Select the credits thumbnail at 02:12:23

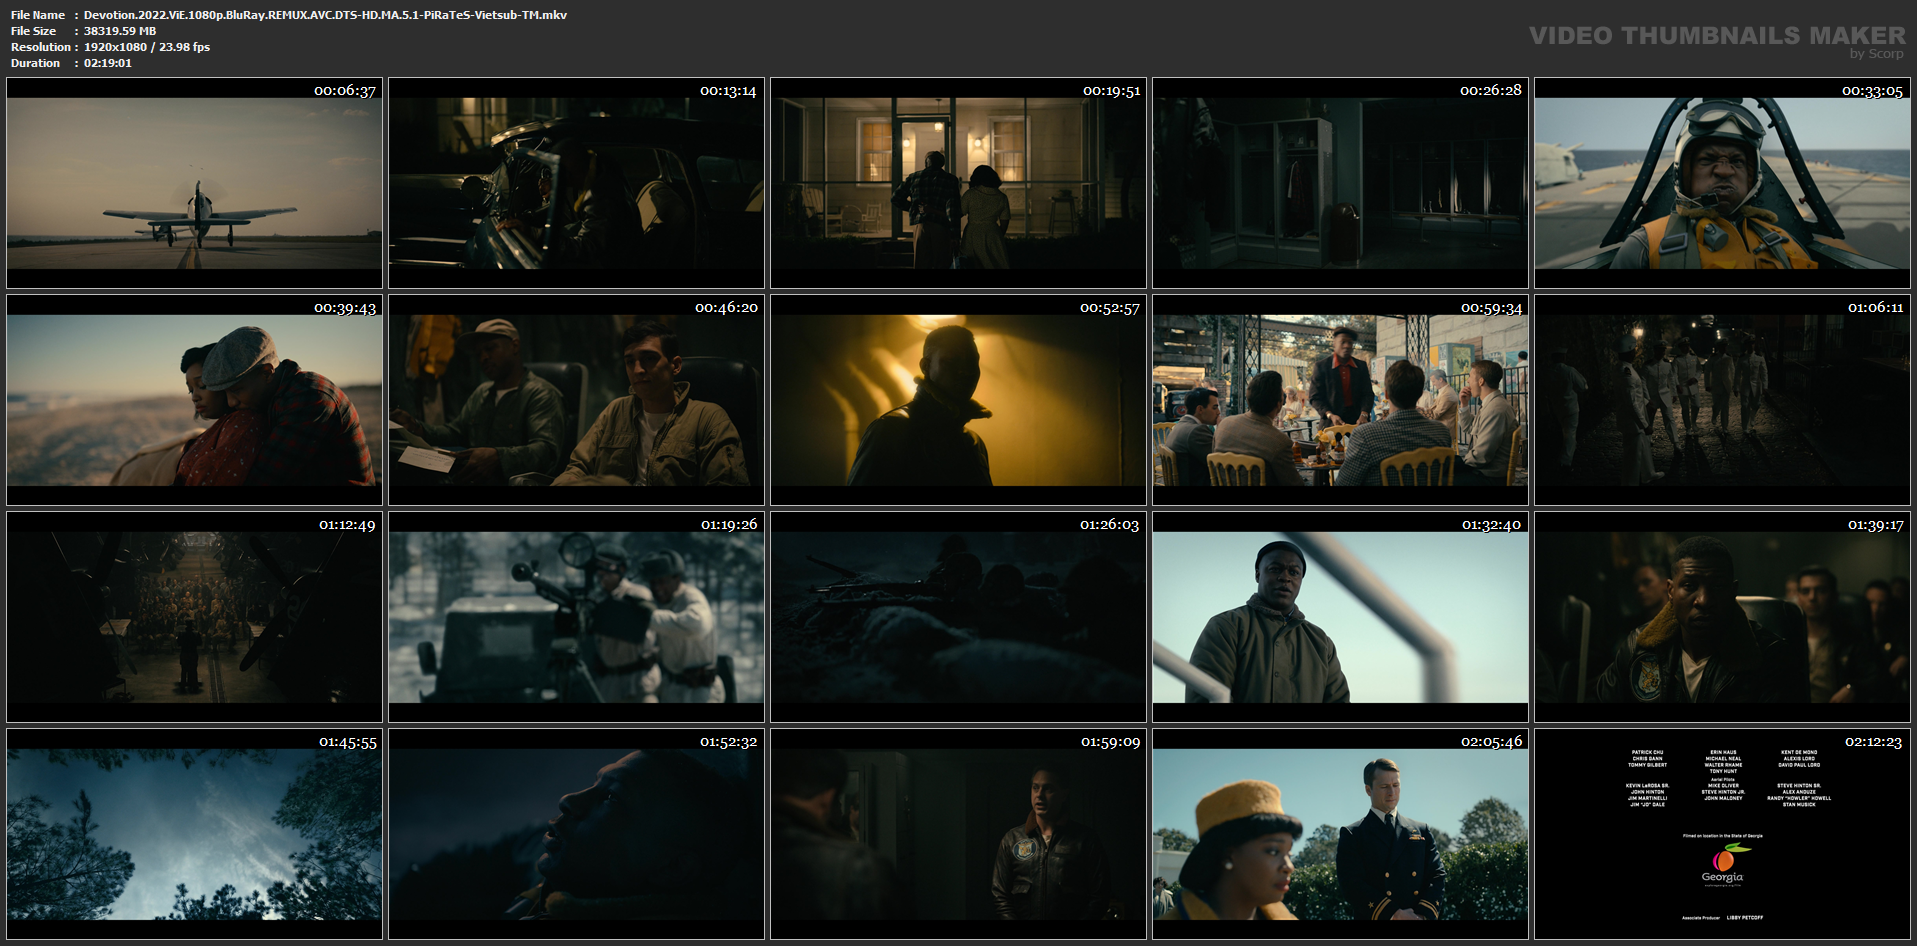(1722, 834)
